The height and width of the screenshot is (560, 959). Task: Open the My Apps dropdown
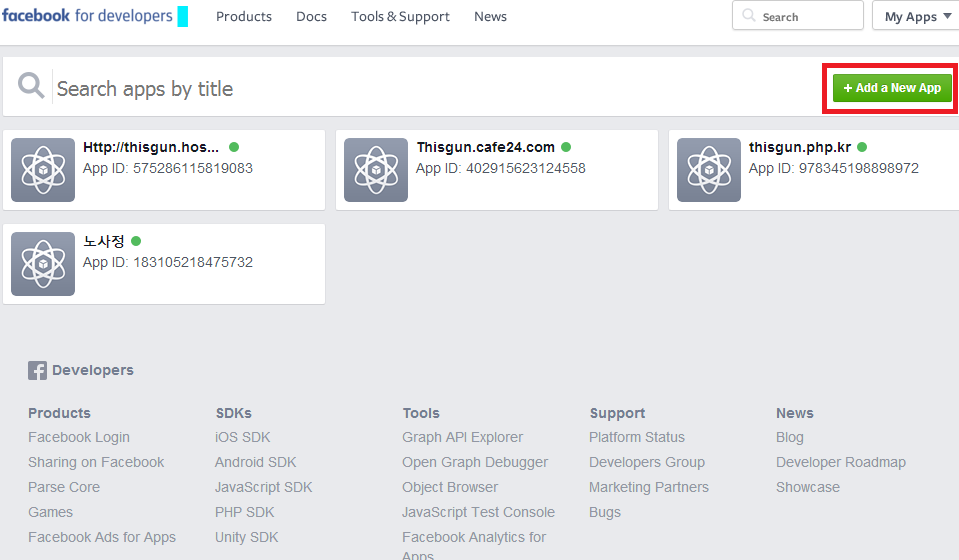coord(916,16)
